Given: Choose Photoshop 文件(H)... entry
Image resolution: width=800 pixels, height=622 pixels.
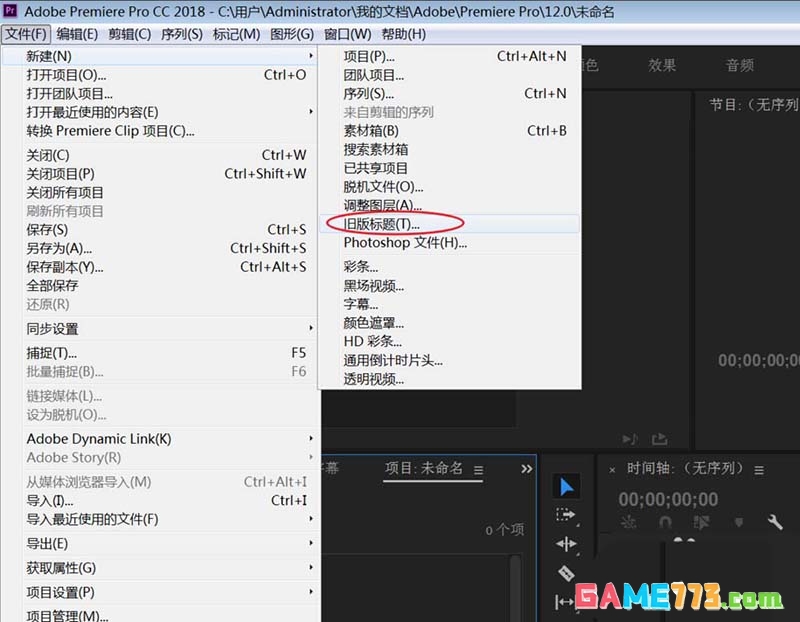Looking at the screenshot, I should 449,243.
